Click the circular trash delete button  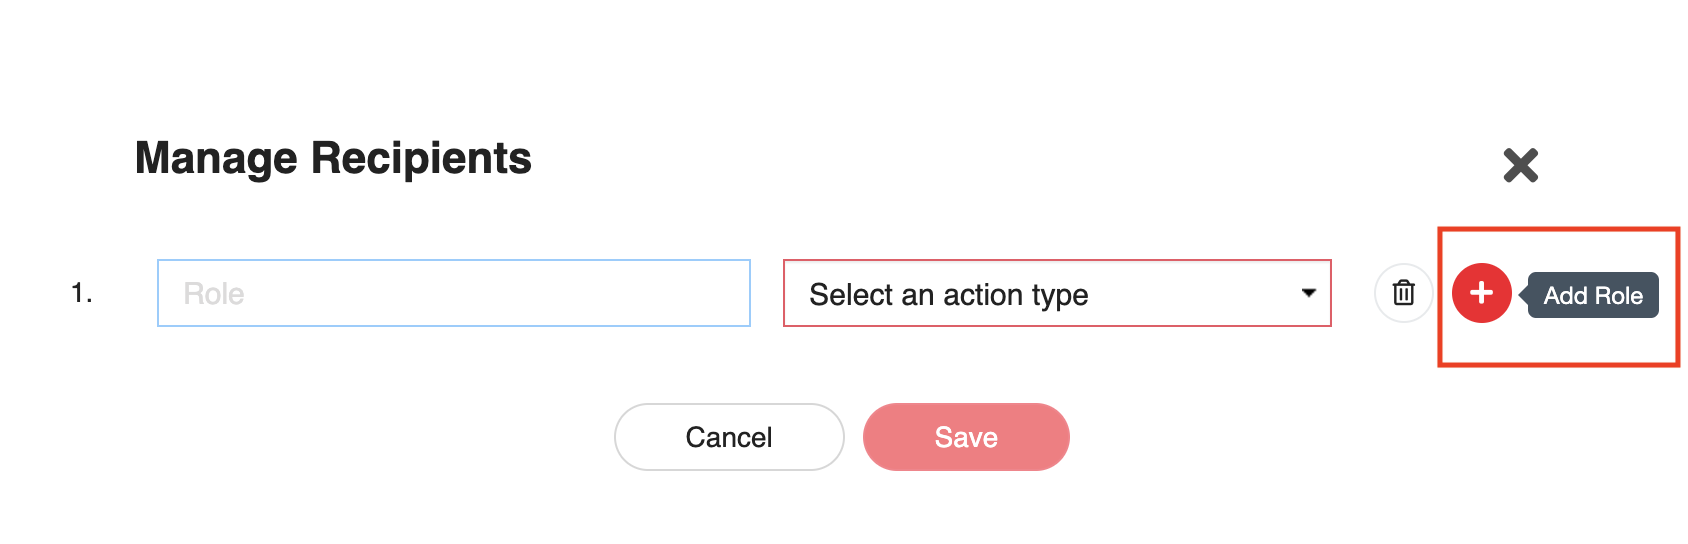tap(1403, 293)
